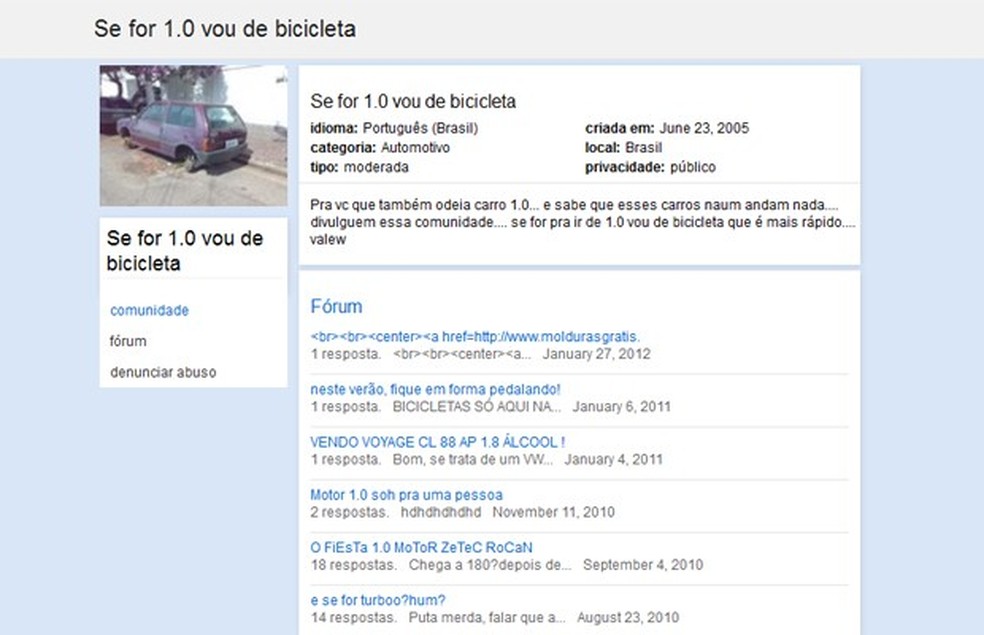Select the page header title Se for 1.0 vou de bicicleta

225,29
